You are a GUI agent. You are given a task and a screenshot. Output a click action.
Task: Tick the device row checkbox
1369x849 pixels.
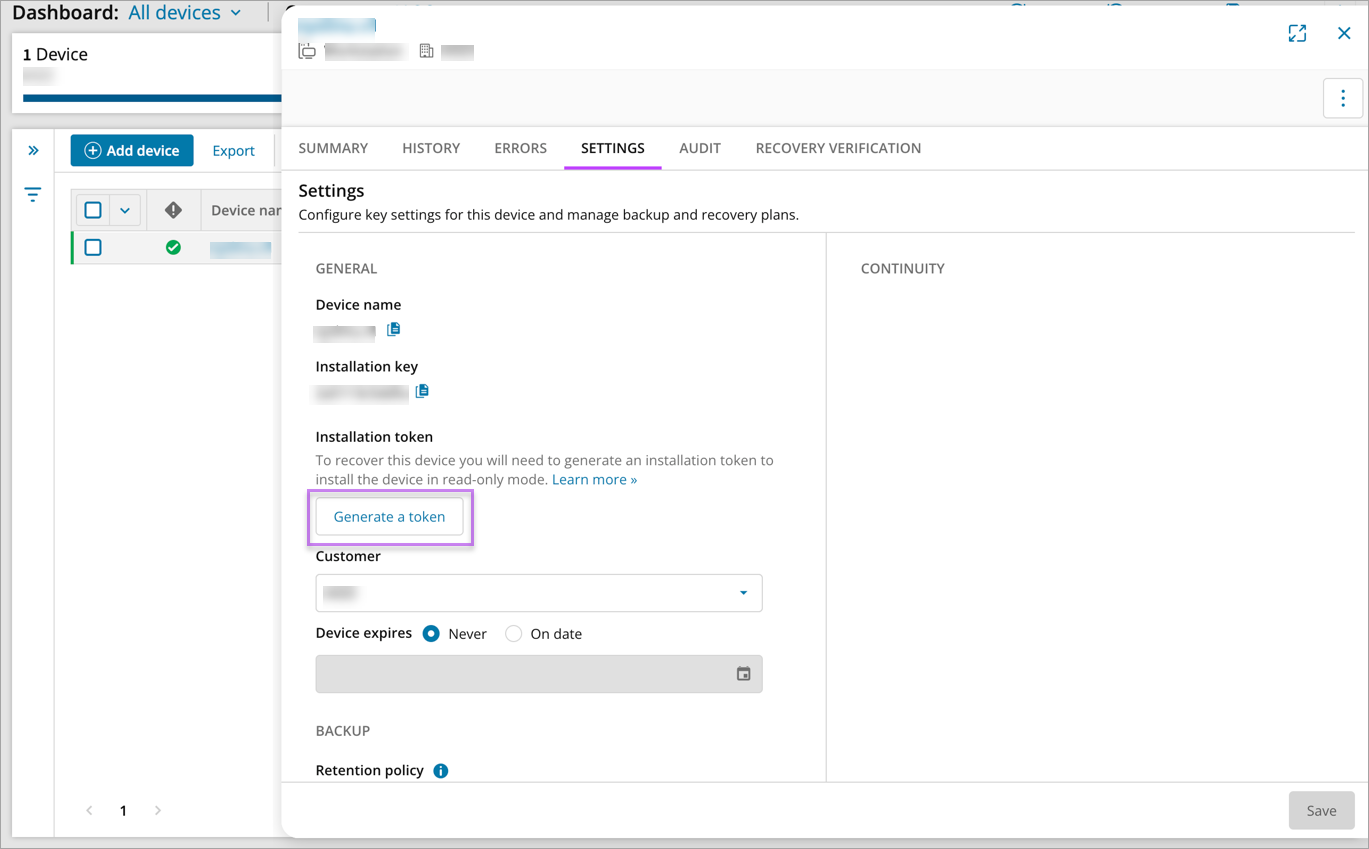click(x=93, y=247)
